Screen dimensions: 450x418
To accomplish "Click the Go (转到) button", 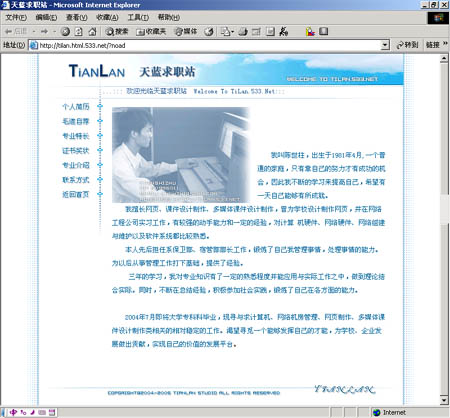I will click(407, 45).
